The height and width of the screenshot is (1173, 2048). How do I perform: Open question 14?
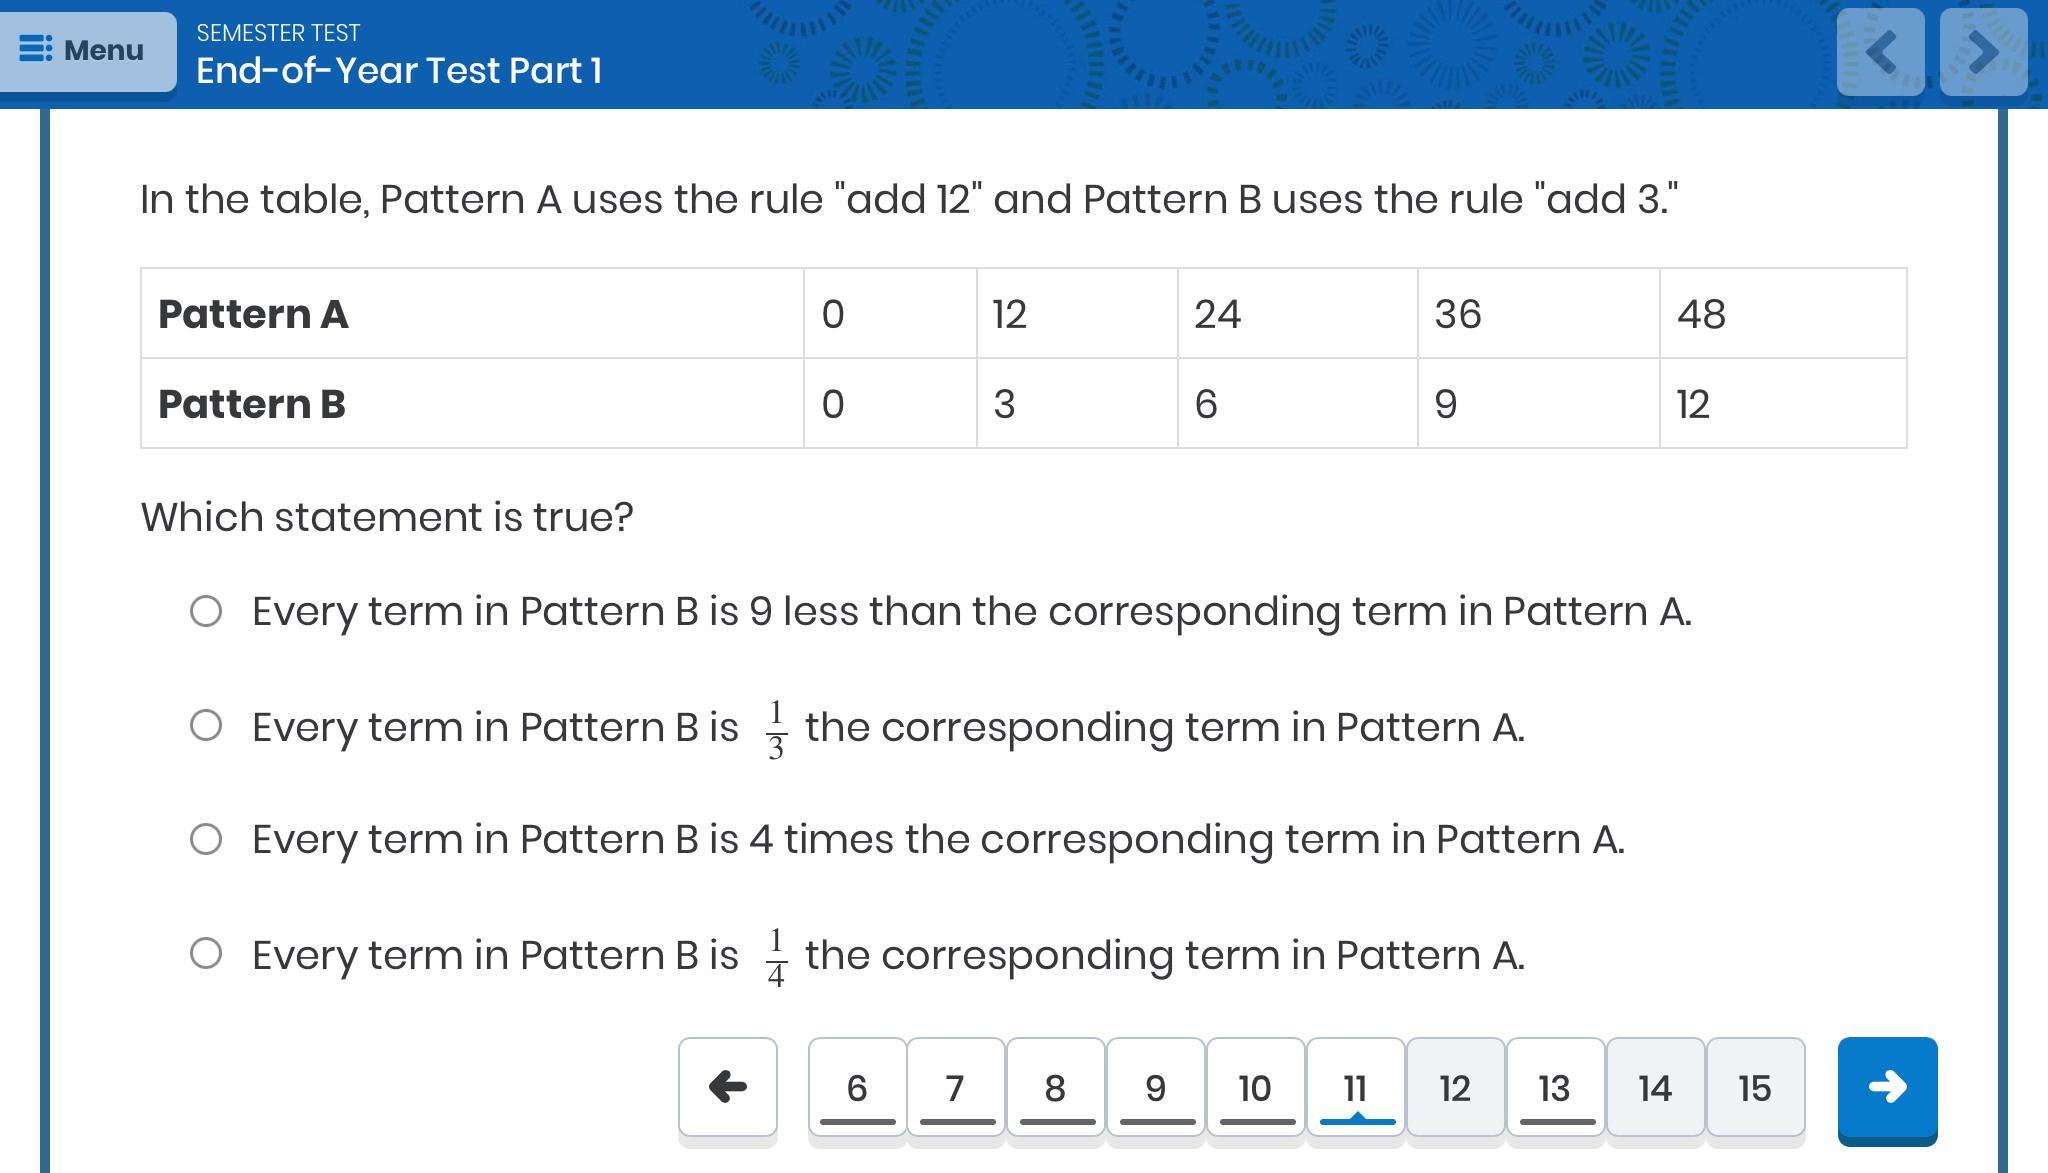click(1655, 1088)
